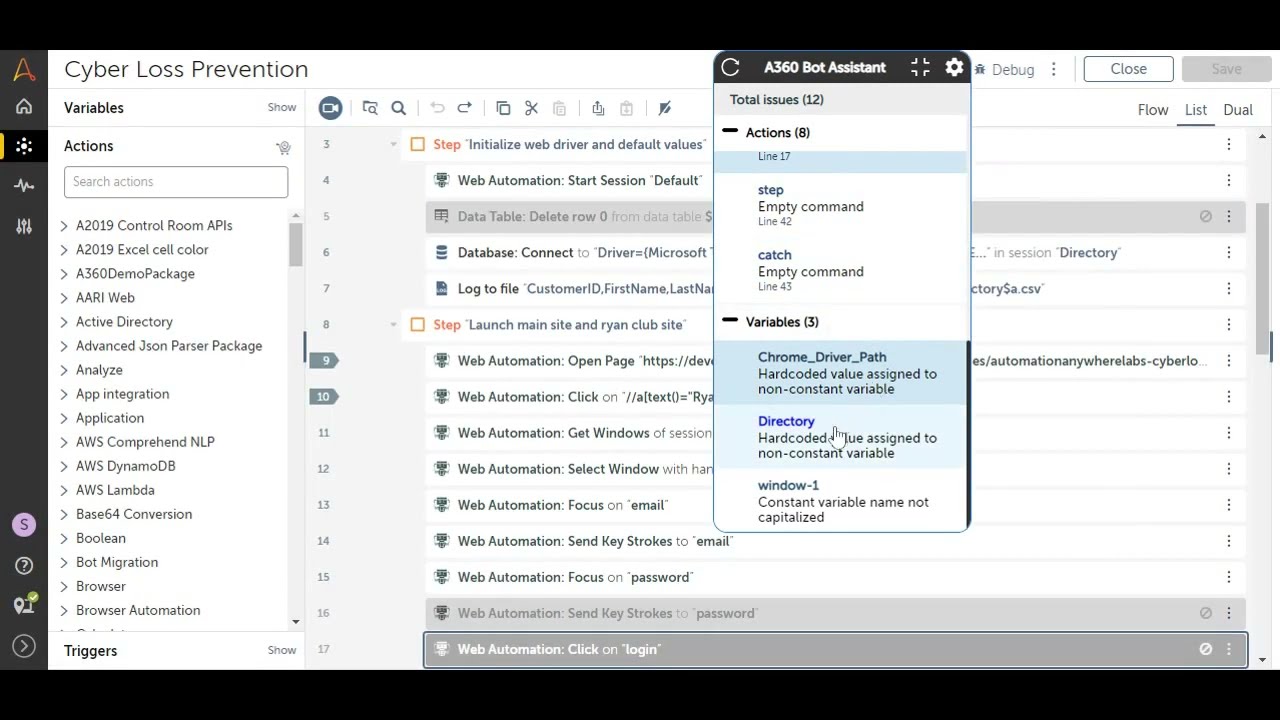Expand the Browser Automation package
Viewport: 1280px width, 720px height.
(64, 610)
